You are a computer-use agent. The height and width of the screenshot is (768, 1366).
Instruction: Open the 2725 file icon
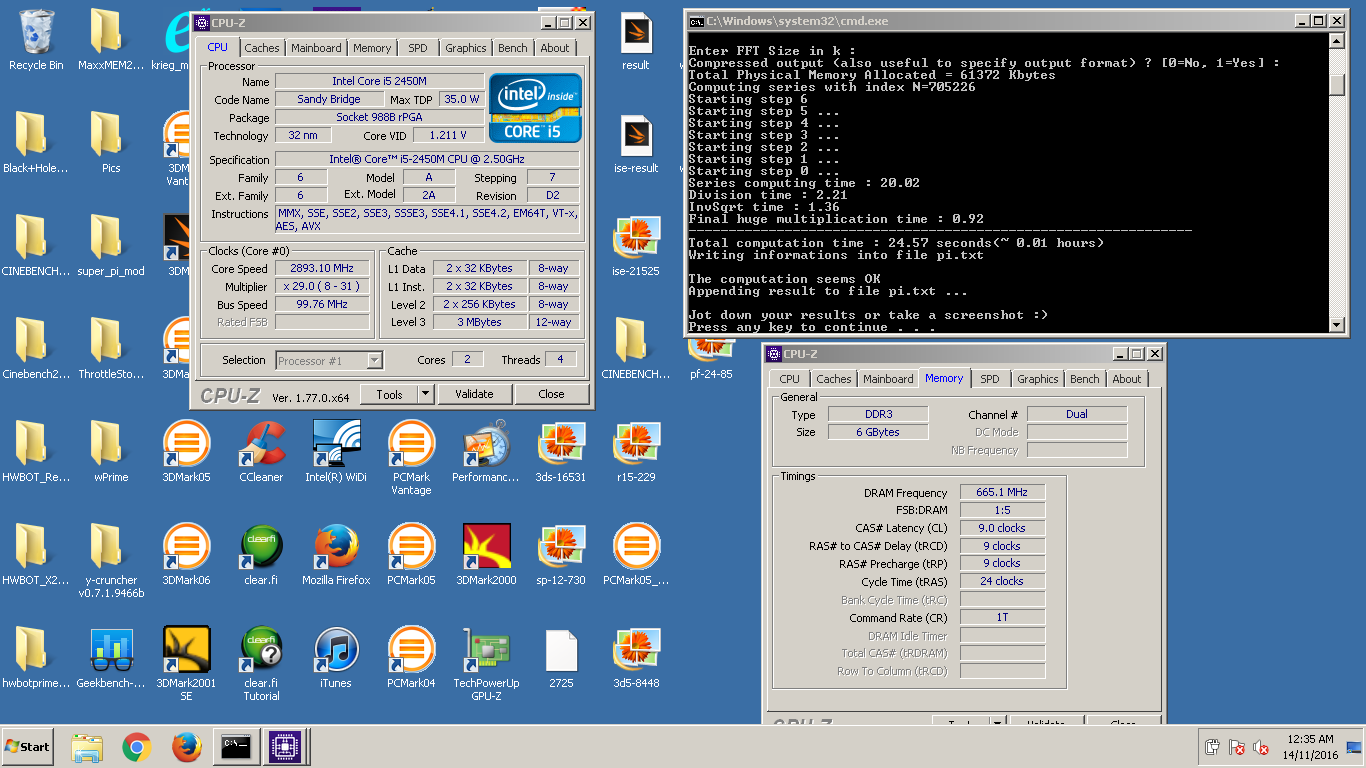coord(561,658)
